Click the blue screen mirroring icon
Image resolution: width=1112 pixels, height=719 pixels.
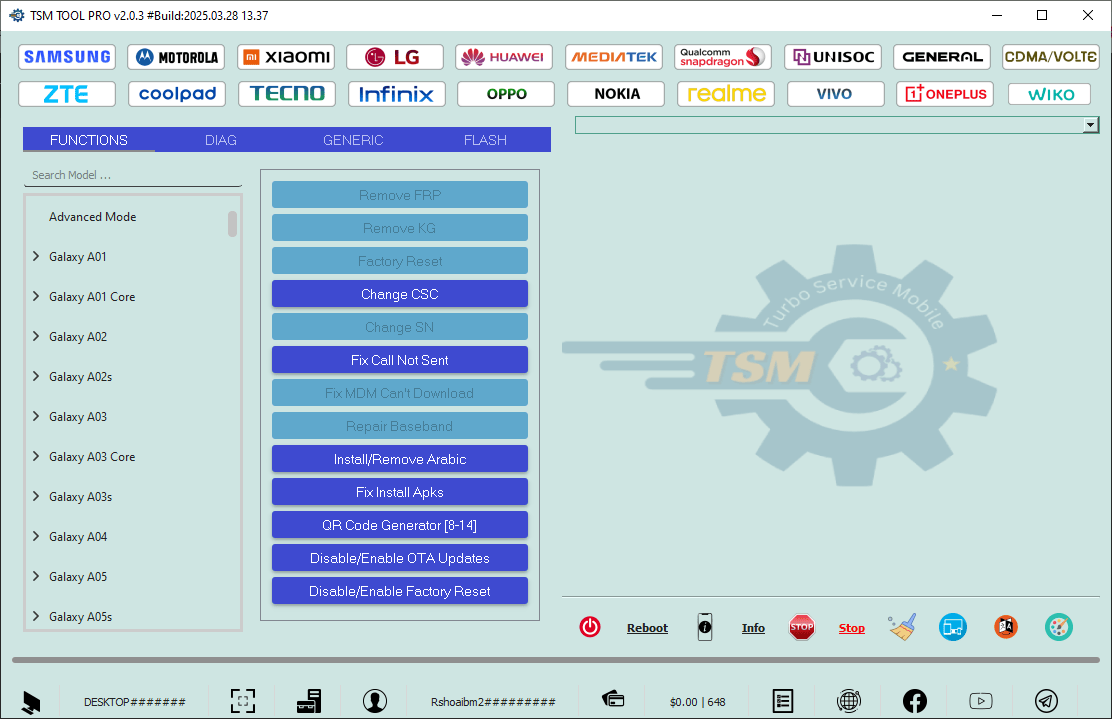coord(953,627)
